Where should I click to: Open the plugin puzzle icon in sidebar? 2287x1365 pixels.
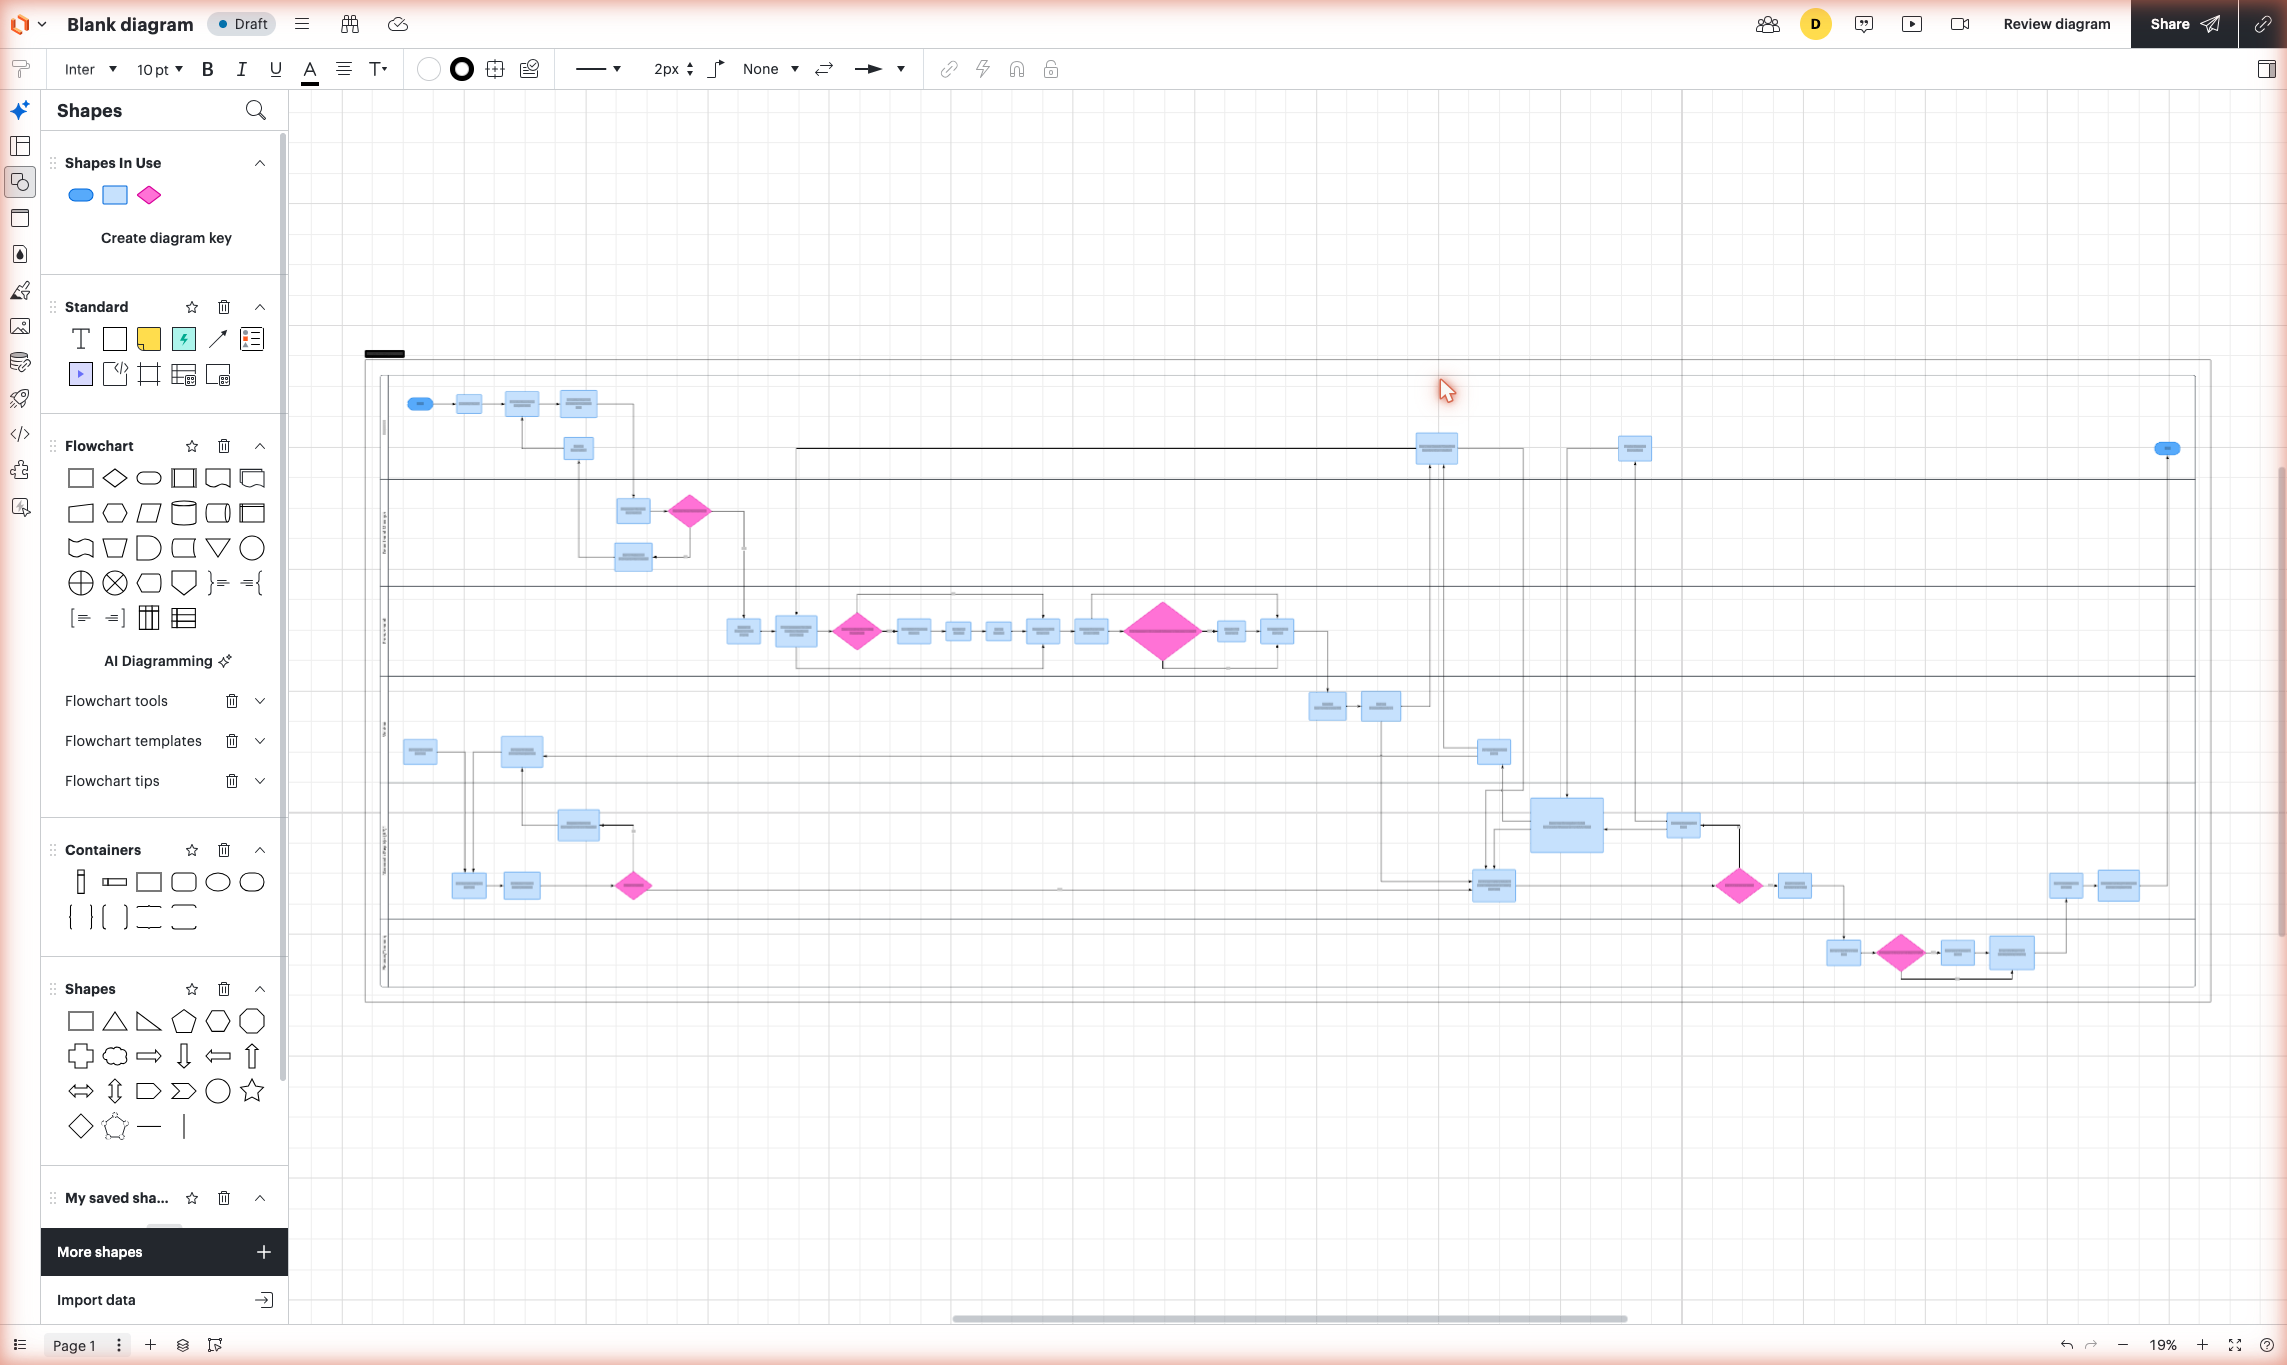click(x=20, y=470)
